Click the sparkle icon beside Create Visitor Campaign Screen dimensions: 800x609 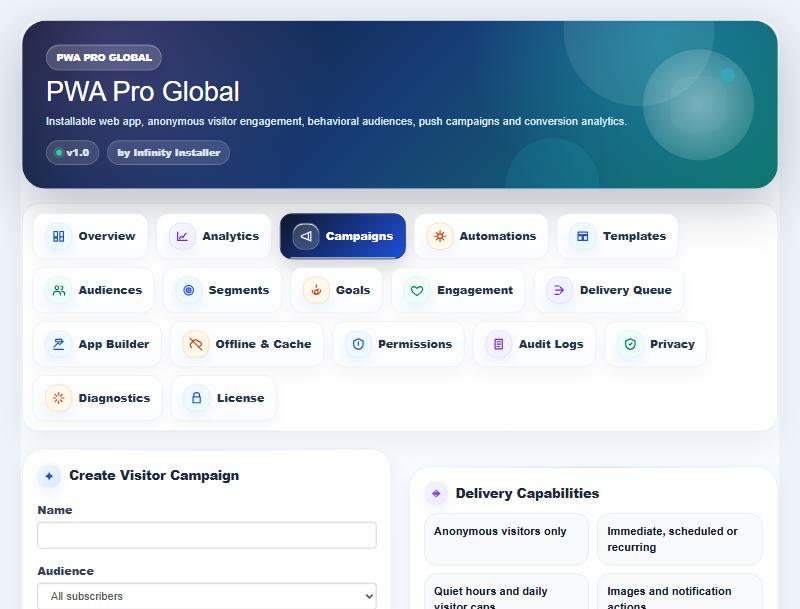tap(49, 476)
